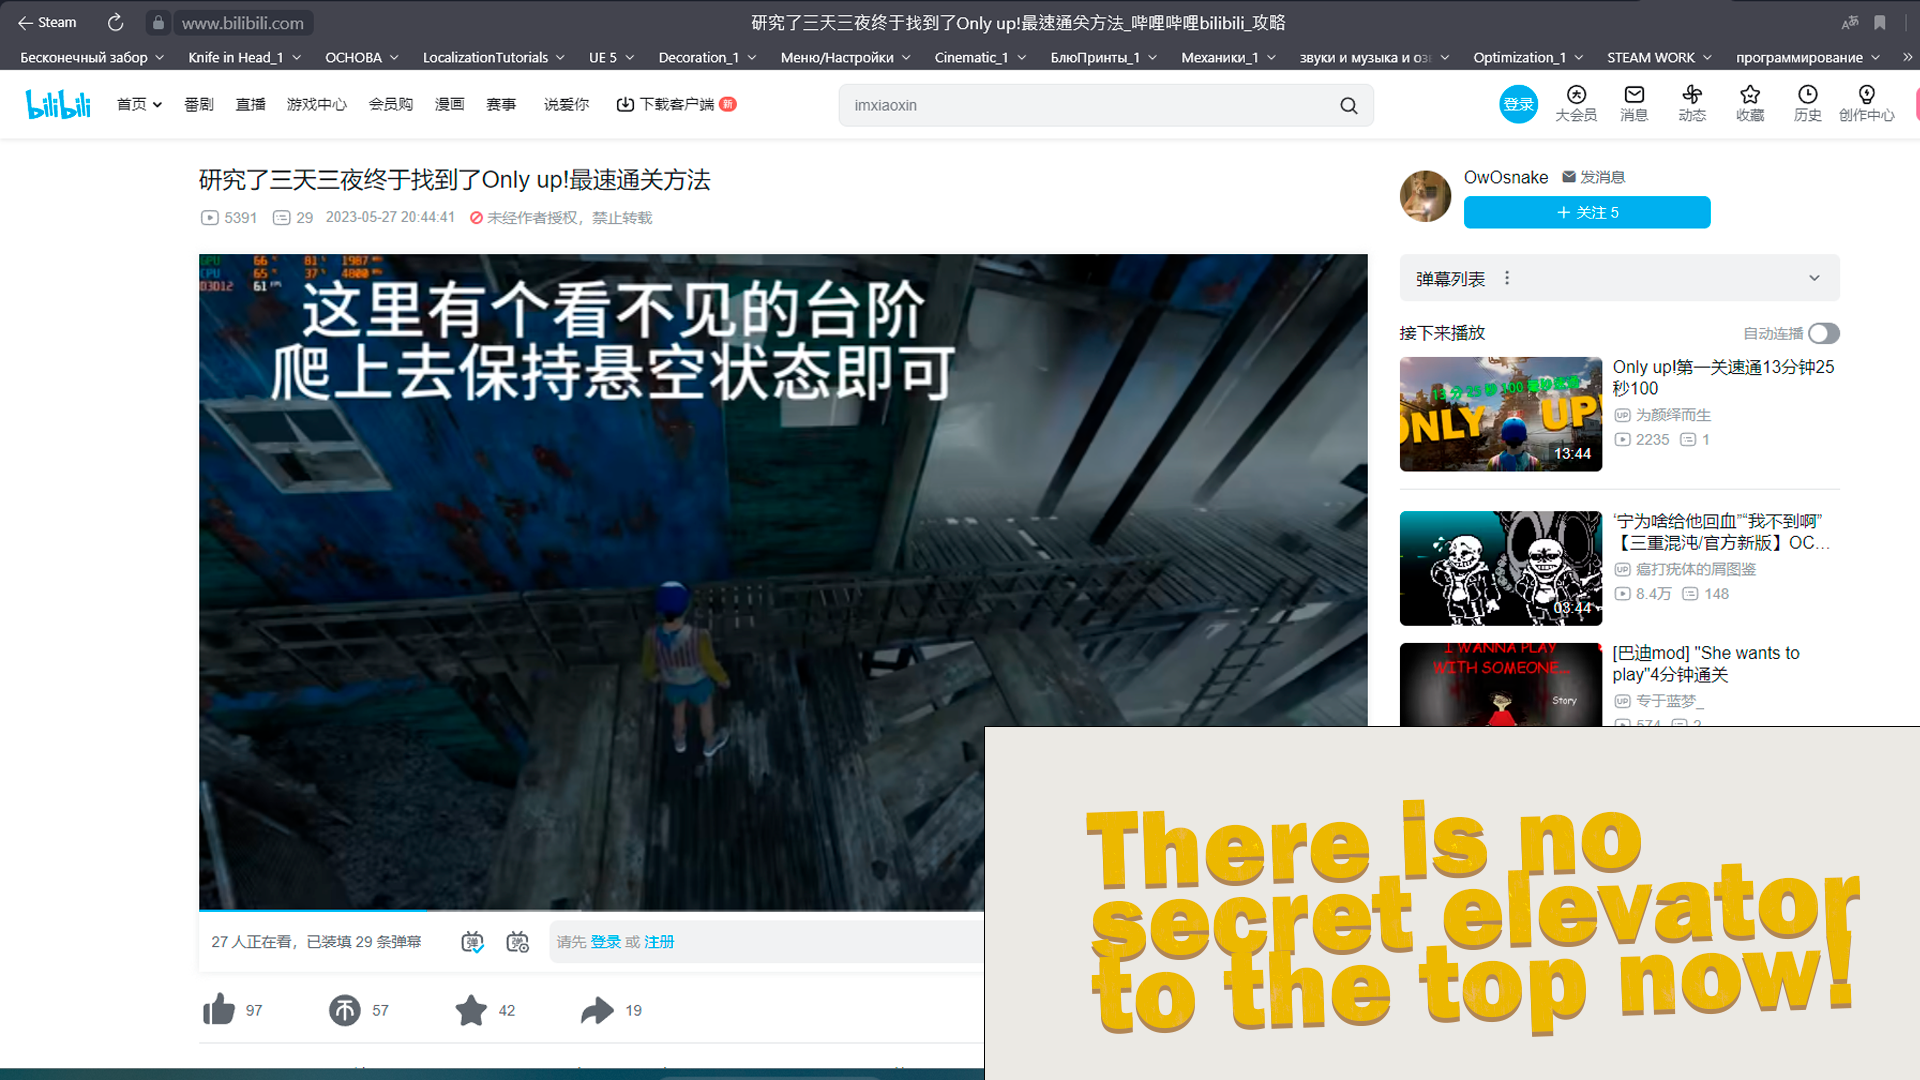Open the 收藏 favorites icon
The image size is (1920, 1080).
pos(1750,104)
